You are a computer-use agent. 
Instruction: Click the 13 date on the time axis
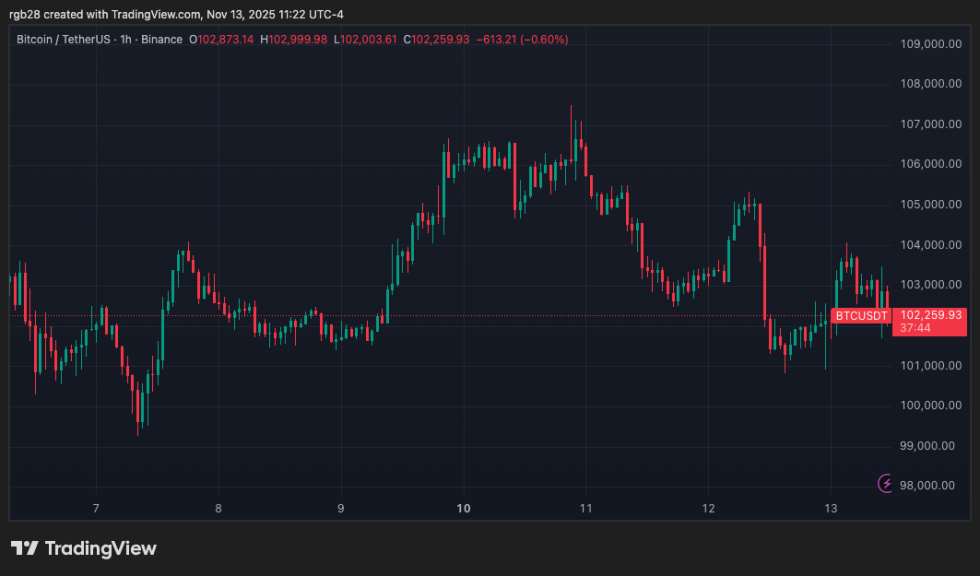[x=830, y=509]
